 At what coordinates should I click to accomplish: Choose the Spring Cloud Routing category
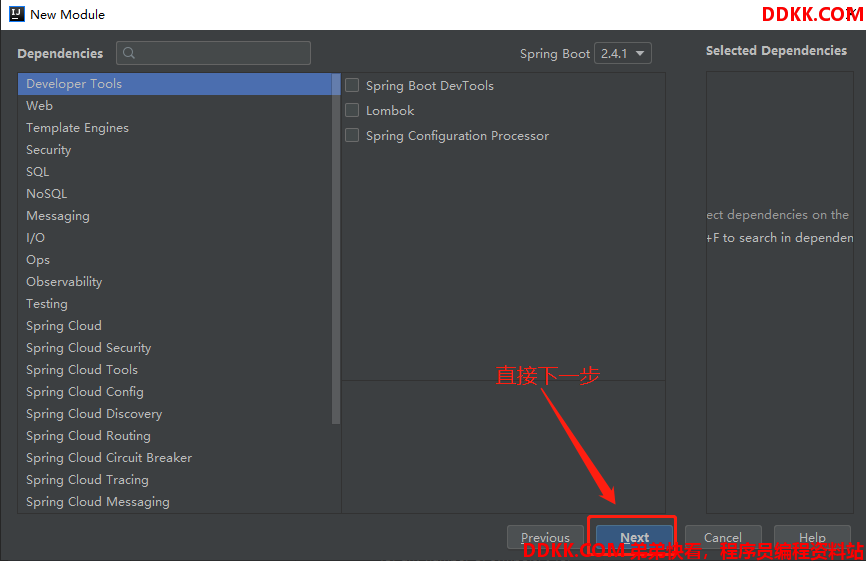(x=175, y=436)
